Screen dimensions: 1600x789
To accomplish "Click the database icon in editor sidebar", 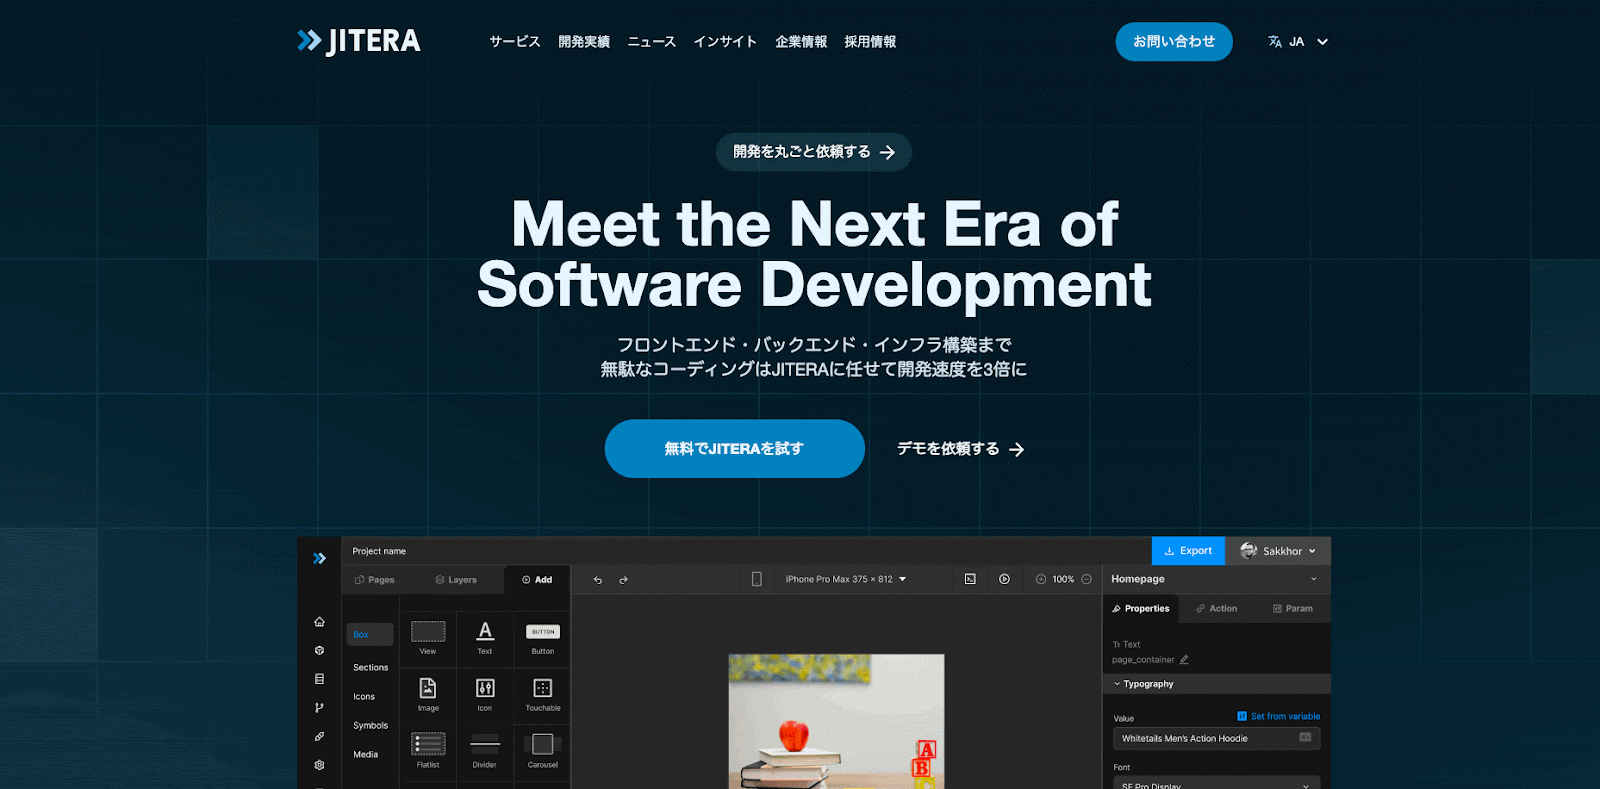I will coord(319,679).
